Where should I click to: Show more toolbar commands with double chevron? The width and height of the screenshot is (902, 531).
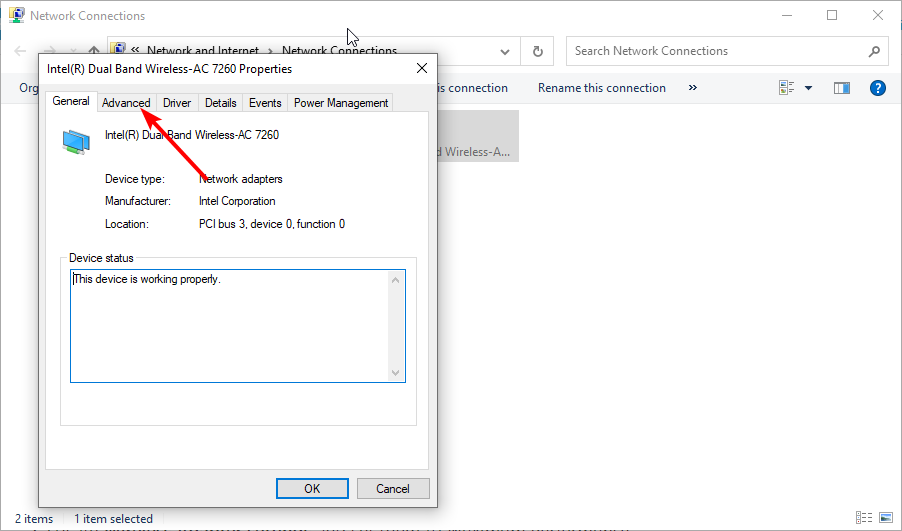point(693,88)
